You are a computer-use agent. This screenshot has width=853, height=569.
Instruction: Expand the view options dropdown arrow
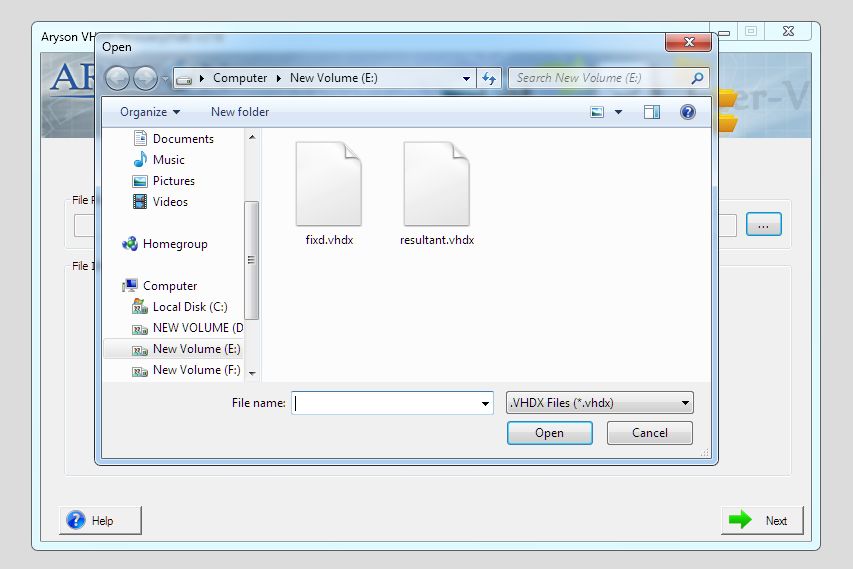pos(619,112)
